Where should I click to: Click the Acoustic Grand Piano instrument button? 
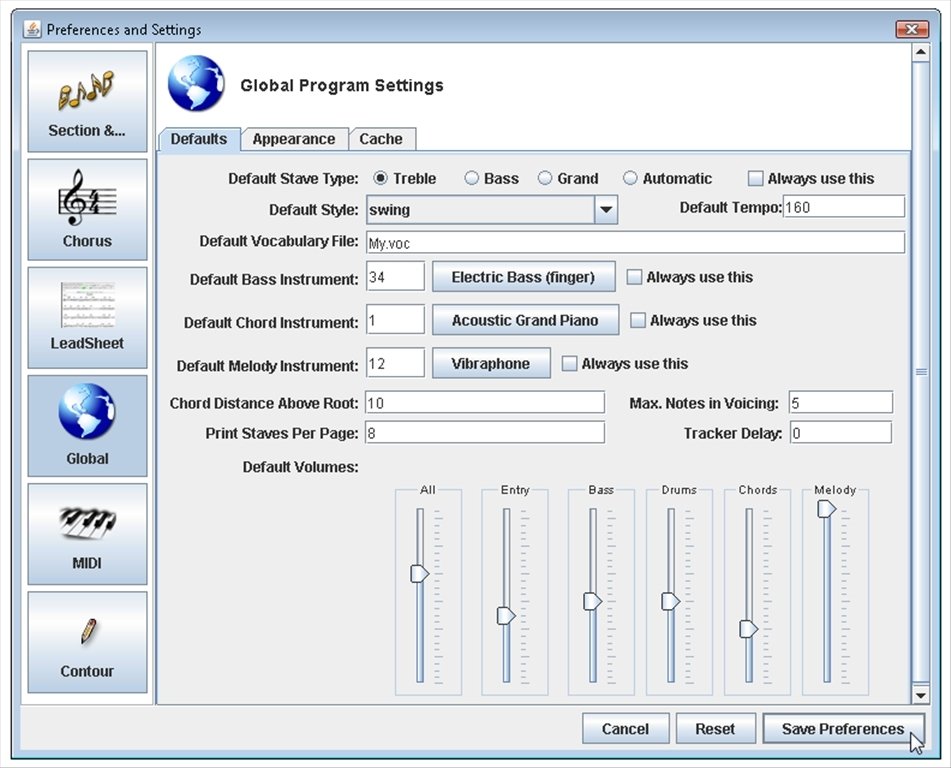525,320
